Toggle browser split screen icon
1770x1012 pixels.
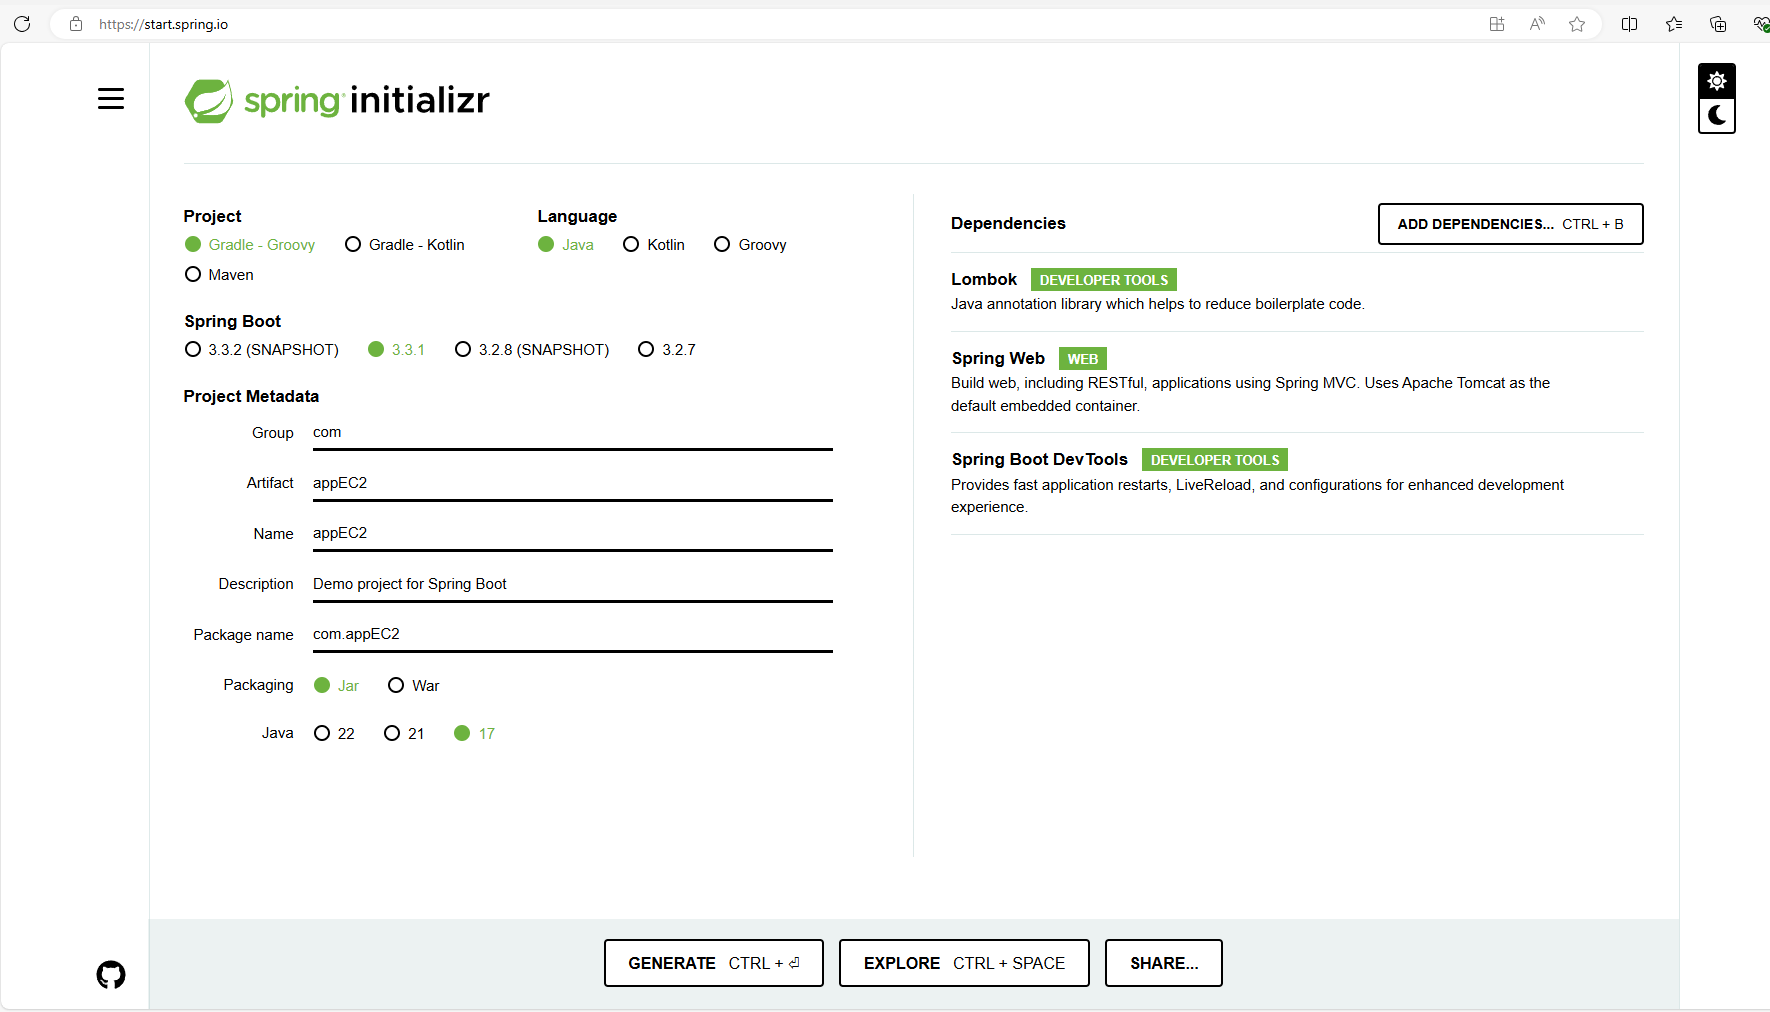click(x=1629, y=24)
